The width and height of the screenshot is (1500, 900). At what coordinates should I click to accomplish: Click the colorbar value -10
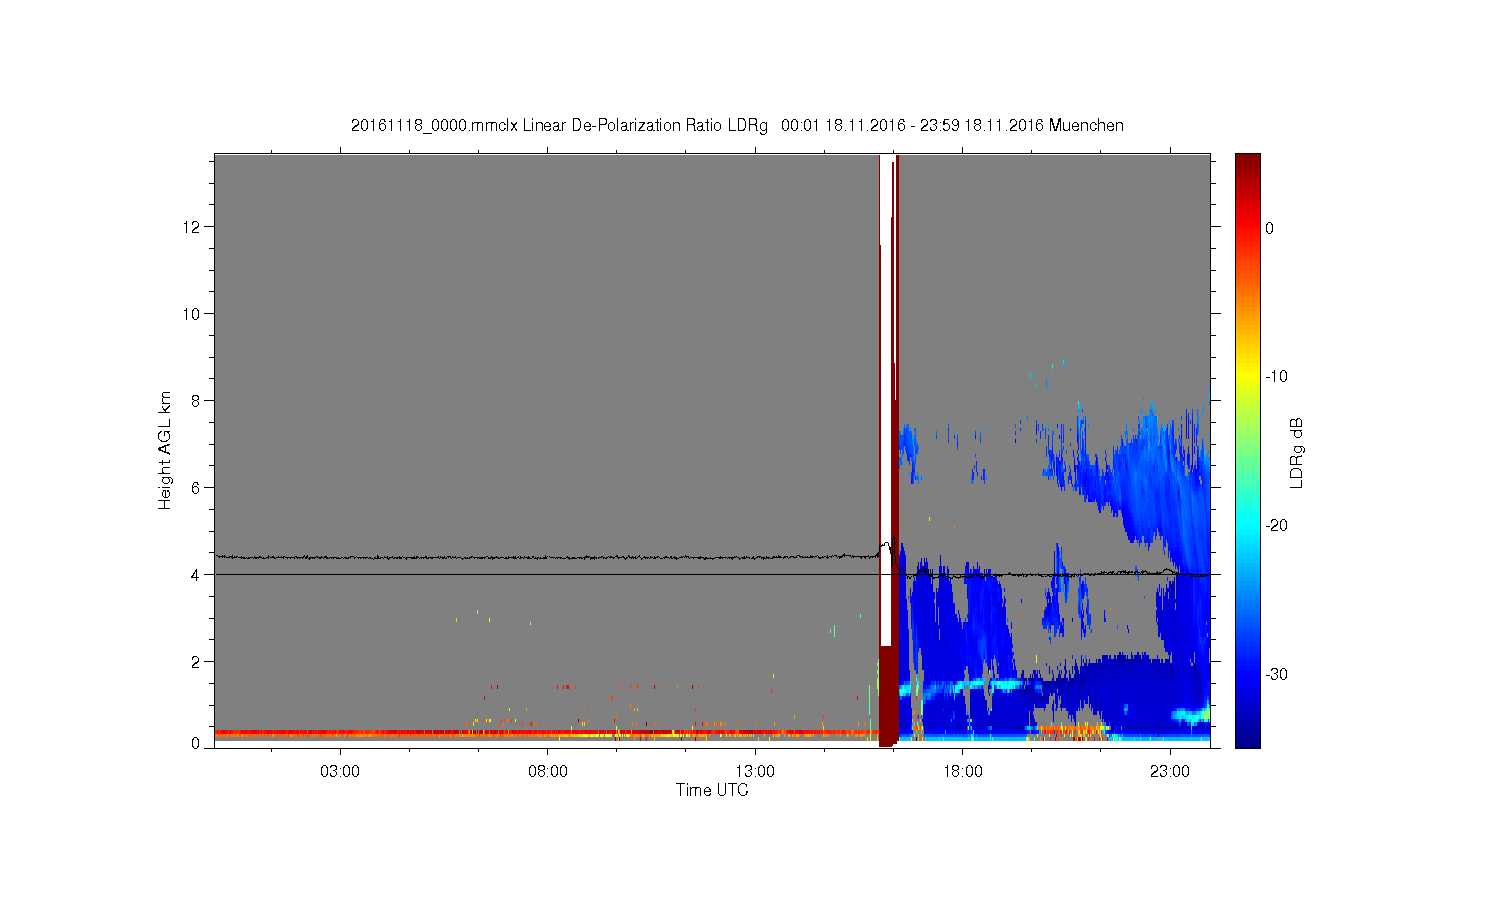tap(1276, 377)
